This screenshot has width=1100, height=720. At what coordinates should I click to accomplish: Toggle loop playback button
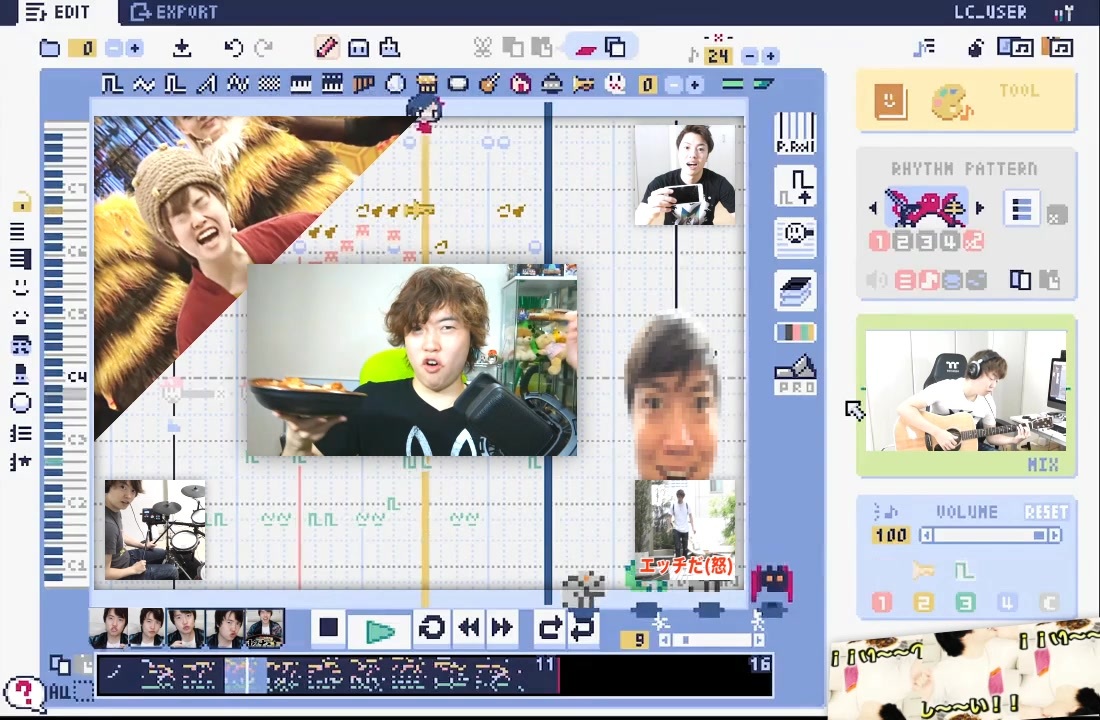(x=431, y=627)
